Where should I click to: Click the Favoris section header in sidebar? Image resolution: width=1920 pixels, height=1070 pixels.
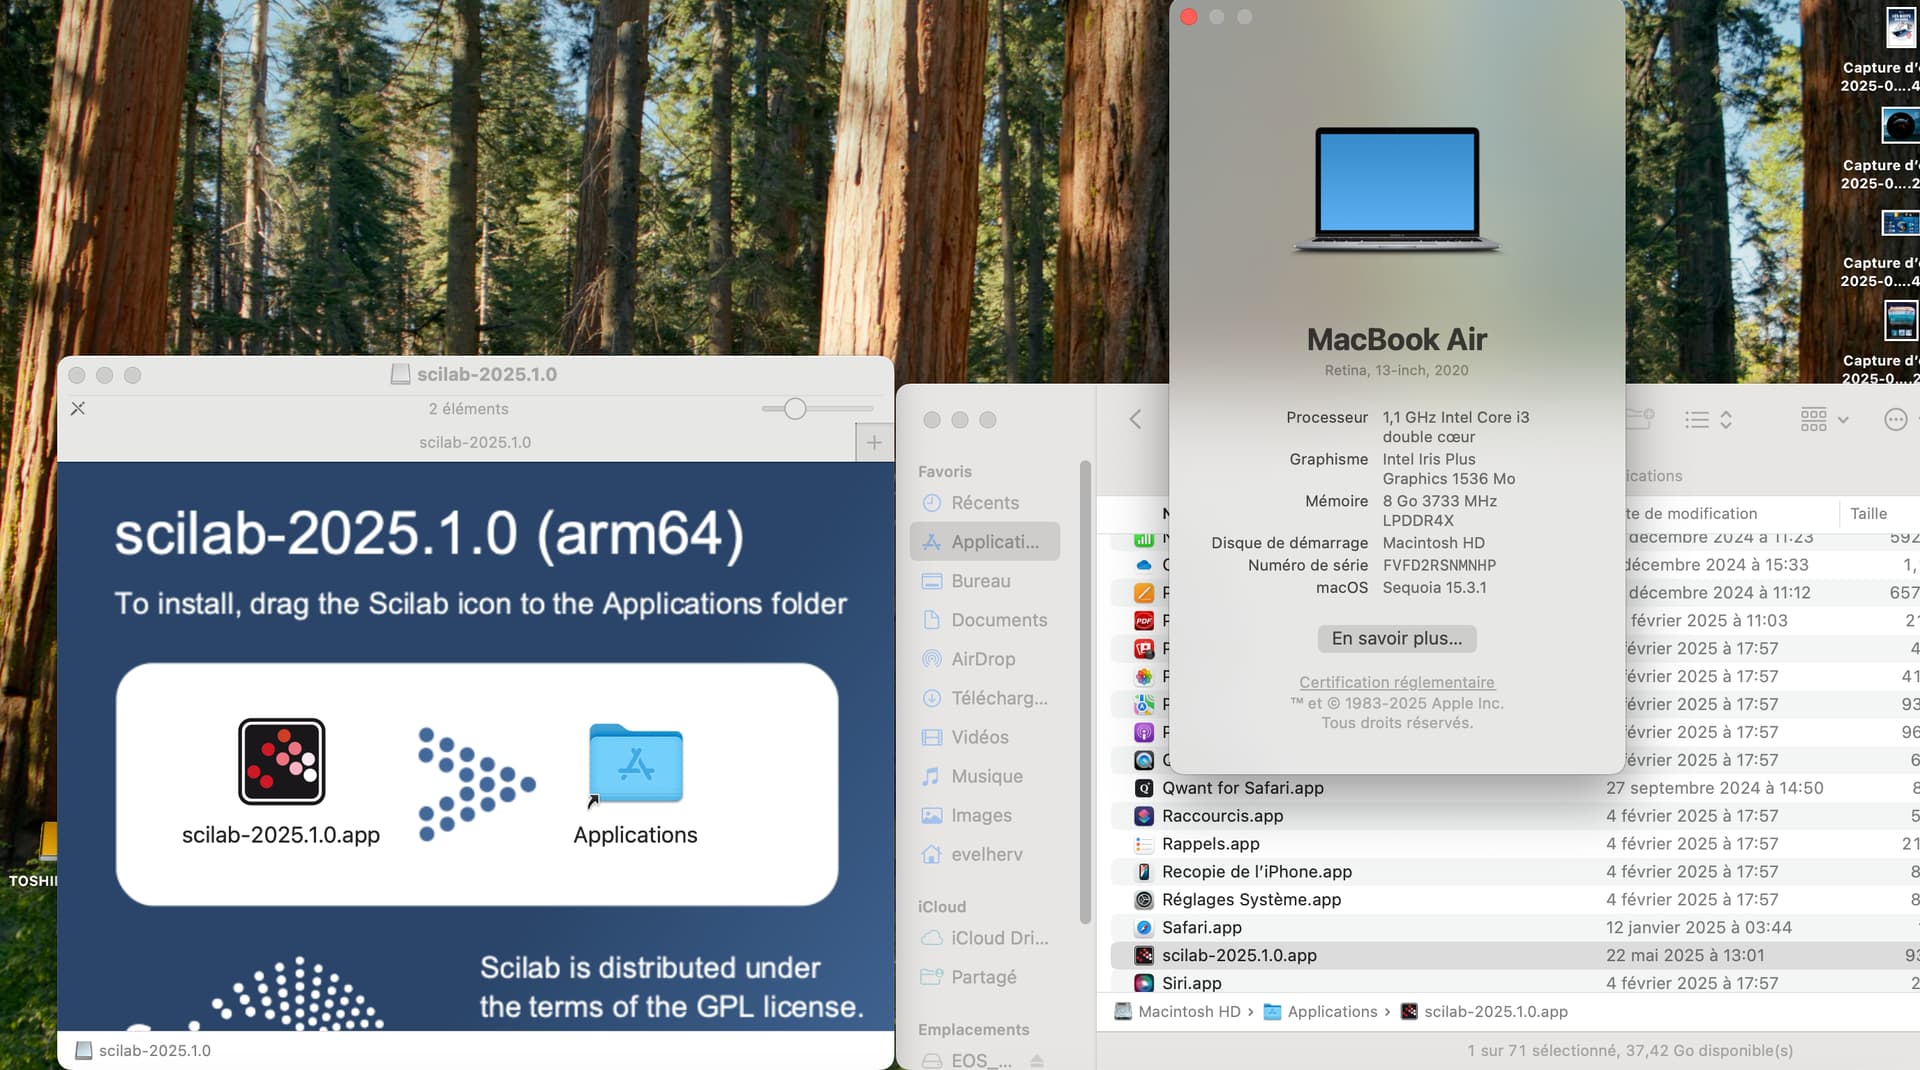tap(945, 471)
